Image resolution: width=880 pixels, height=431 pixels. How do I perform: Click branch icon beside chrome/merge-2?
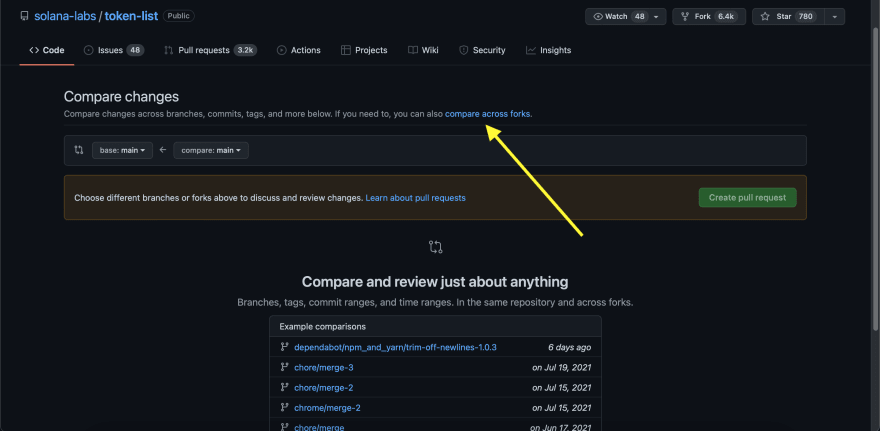(x=285, y=408)
